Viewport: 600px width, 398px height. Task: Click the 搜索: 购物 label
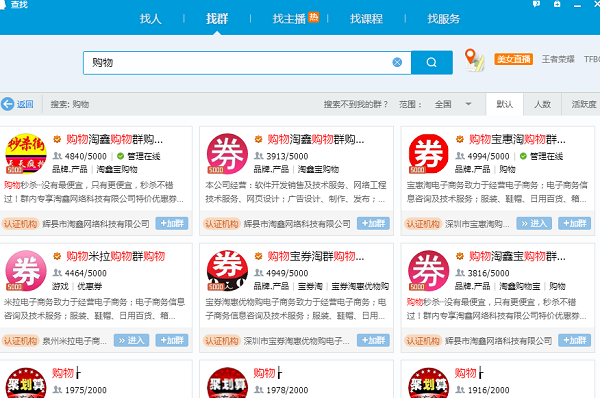tap(70, 104)
